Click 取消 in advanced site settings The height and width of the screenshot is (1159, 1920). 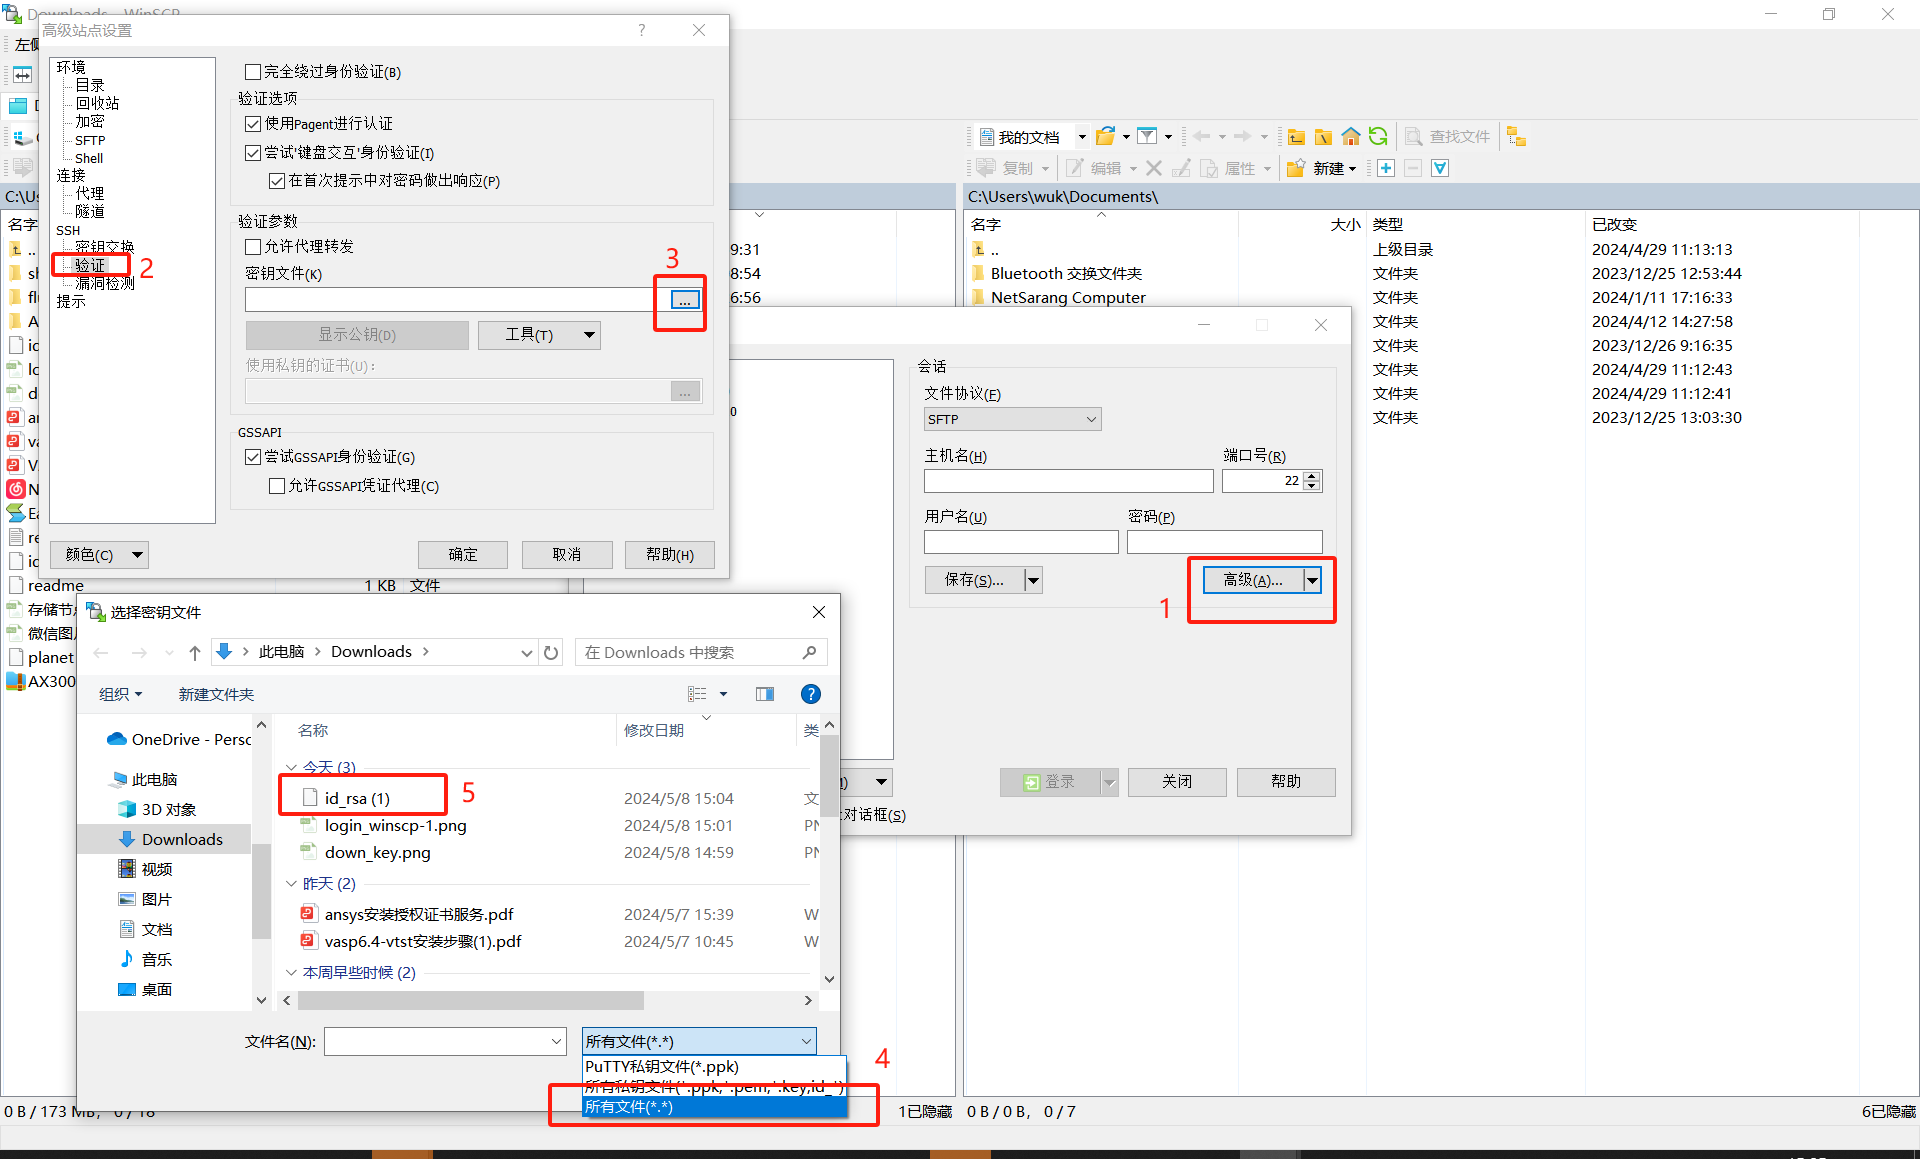[x=567, y=555]
